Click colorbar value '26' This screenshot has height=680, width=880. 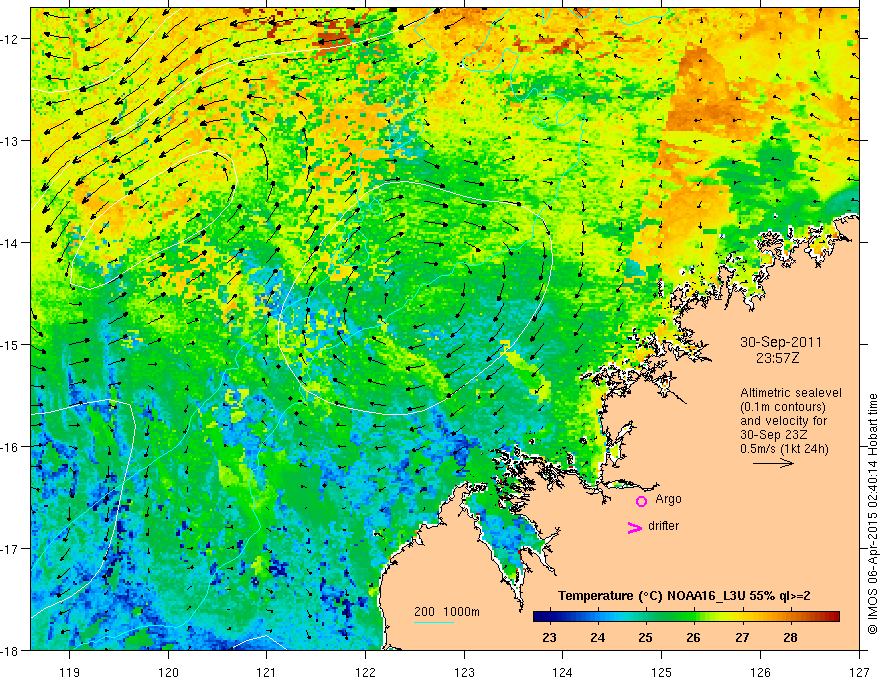pos(694,637)
